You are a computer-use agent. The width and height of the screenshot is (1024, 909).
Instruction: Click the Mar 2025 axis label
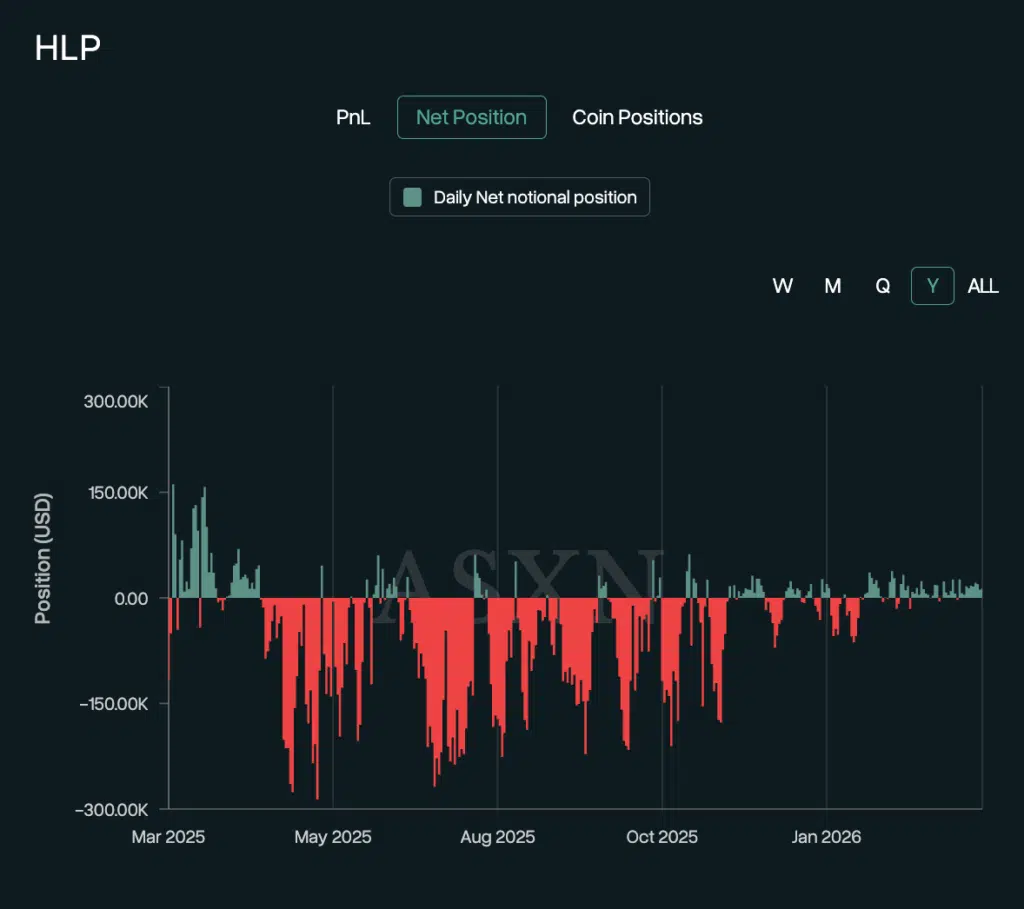[168, 837]
